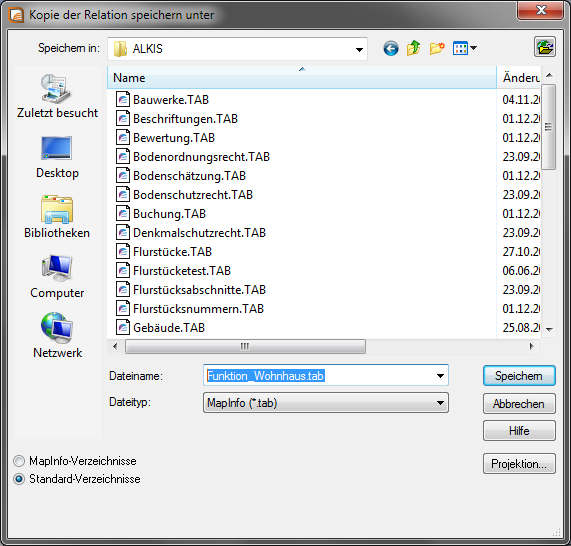
Task: Open the Dateityp MapInfo (*.tab) dropdown
Action: click(x=326, y=403)
